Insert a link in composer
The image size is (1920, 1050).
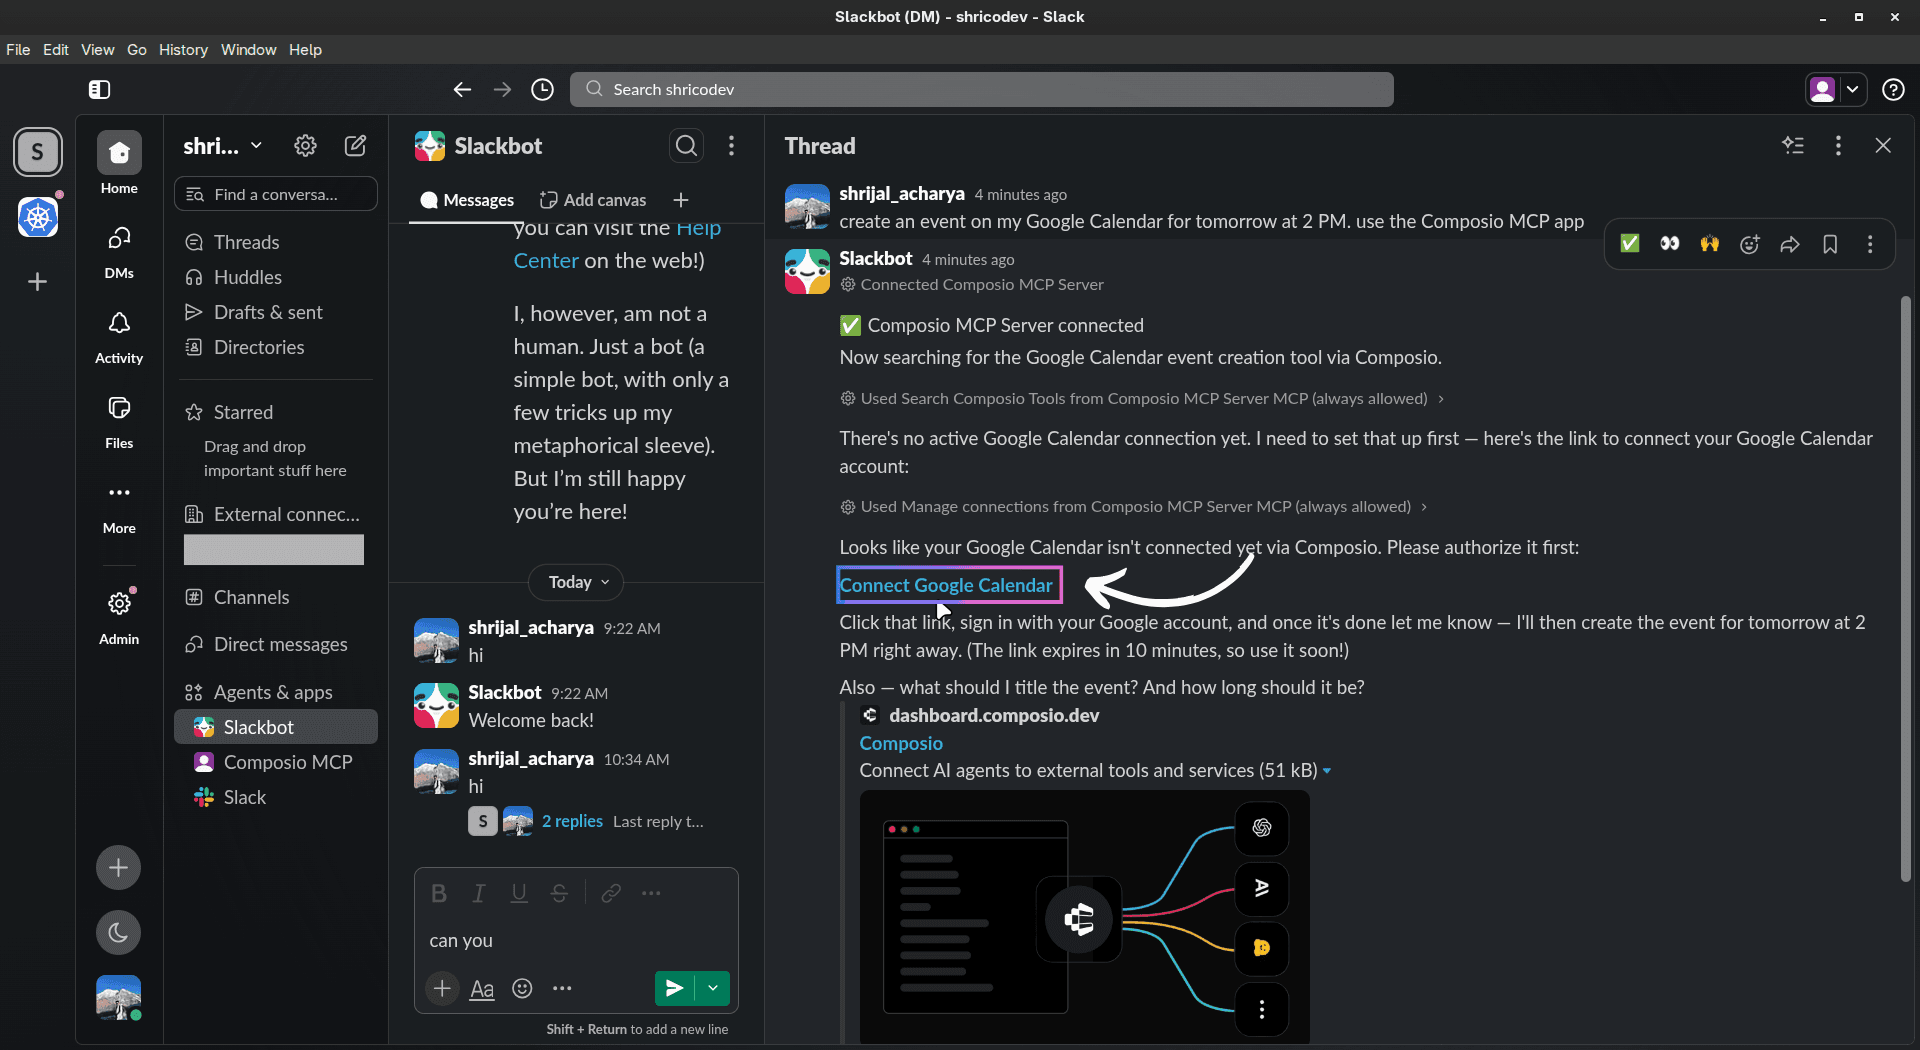pos(611,893)
